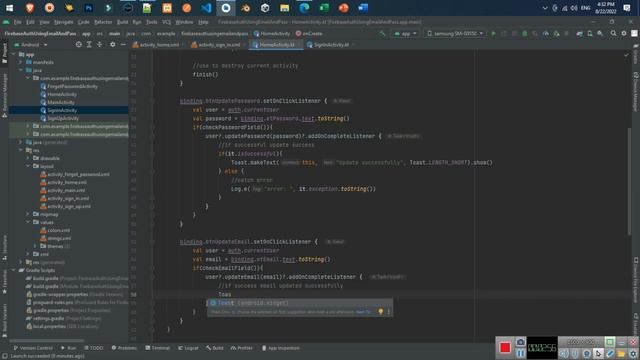Switch to activity_sign_in.xml tab
Viewport: 640px width, 360px height.
[219, 45]
